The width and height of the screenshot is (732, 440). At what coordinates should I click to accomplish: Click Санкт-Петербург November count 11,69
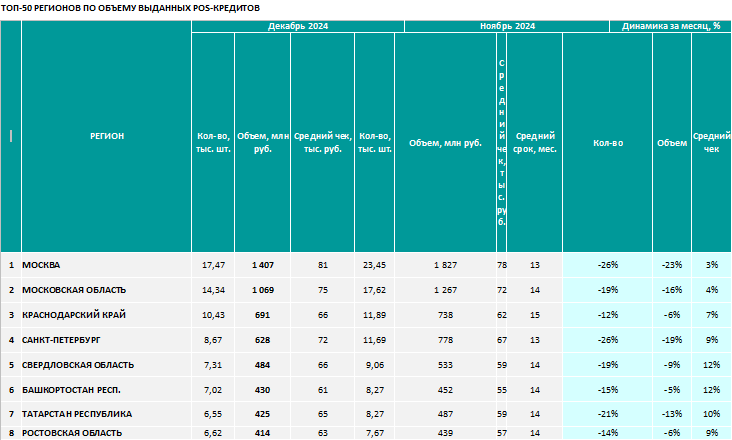(374, 340)
